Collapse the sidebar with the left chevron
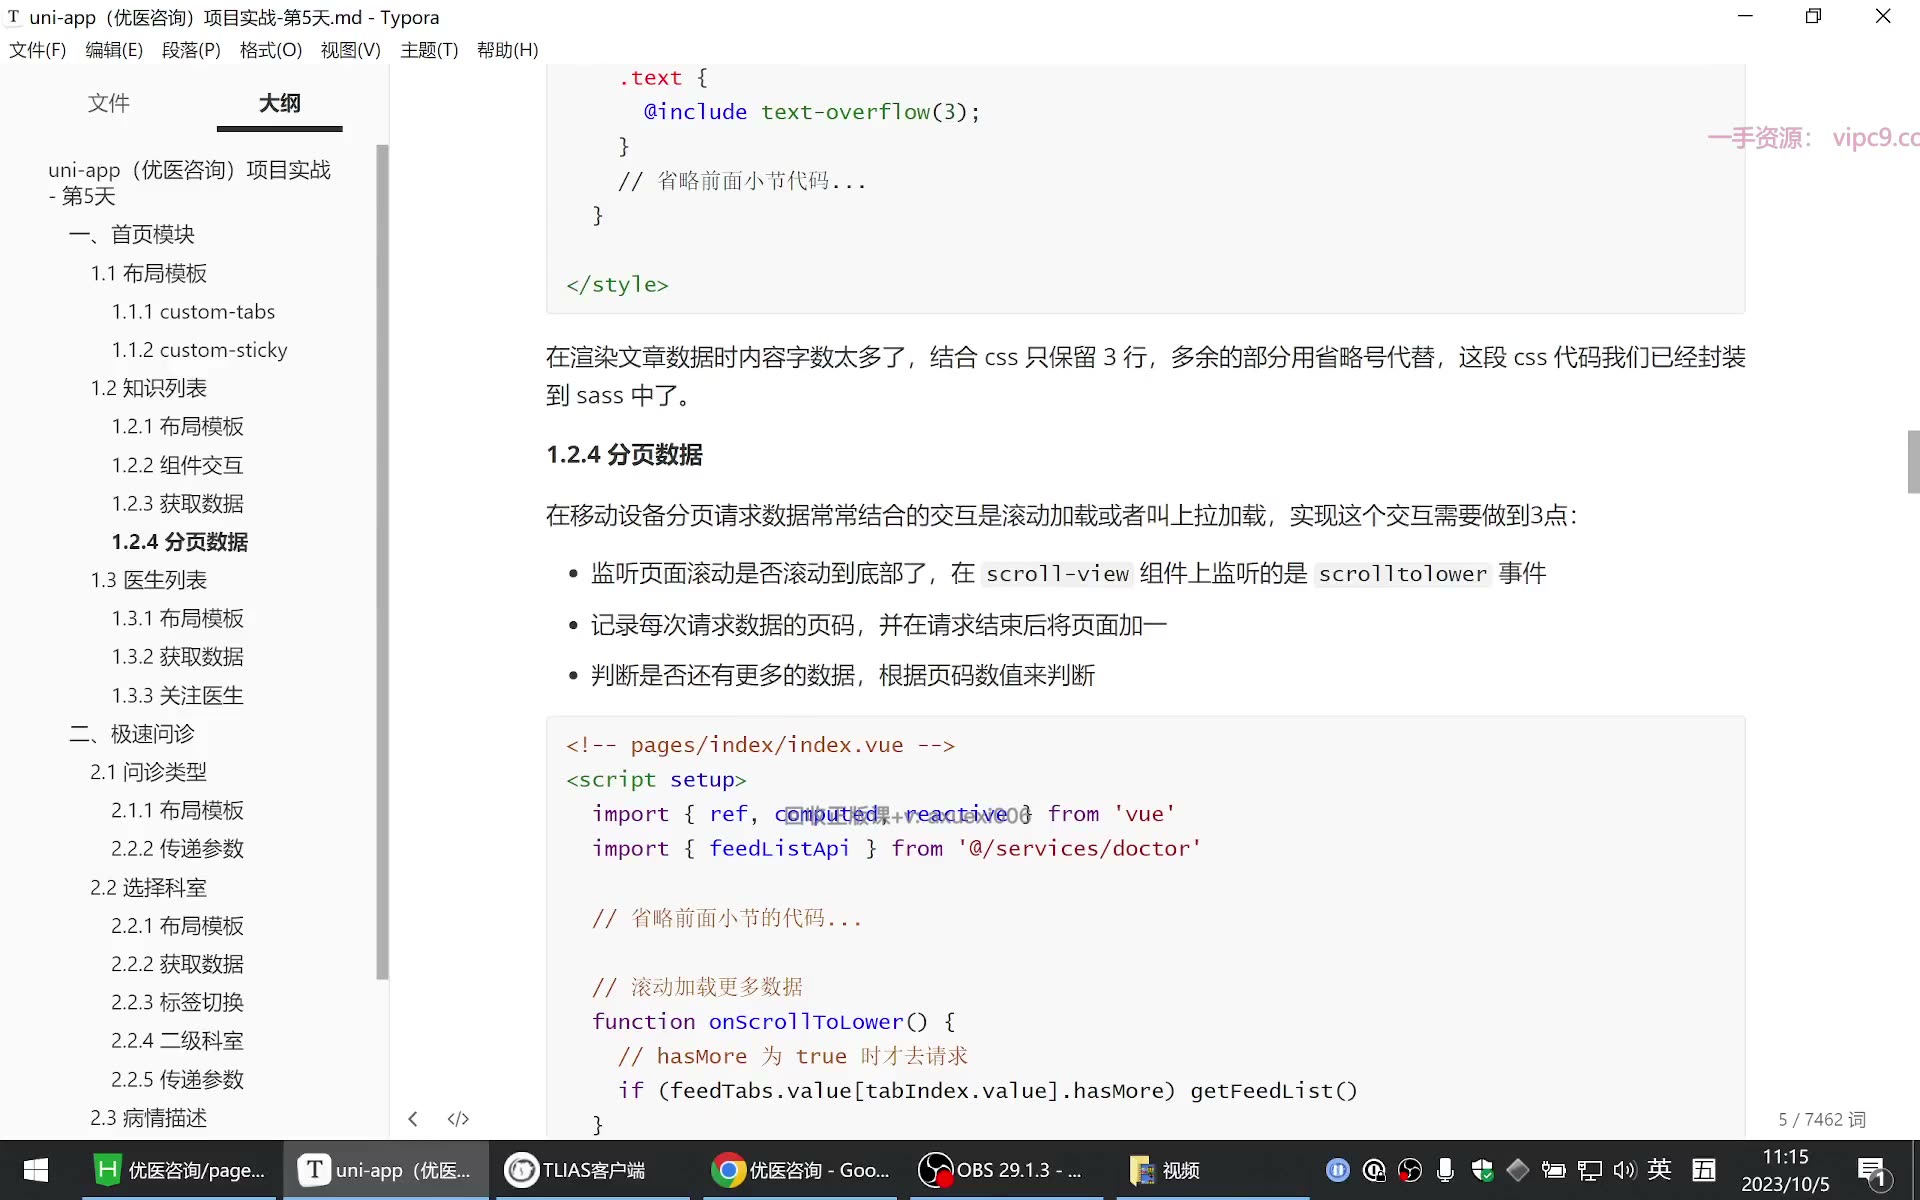 click(413, 1119)
